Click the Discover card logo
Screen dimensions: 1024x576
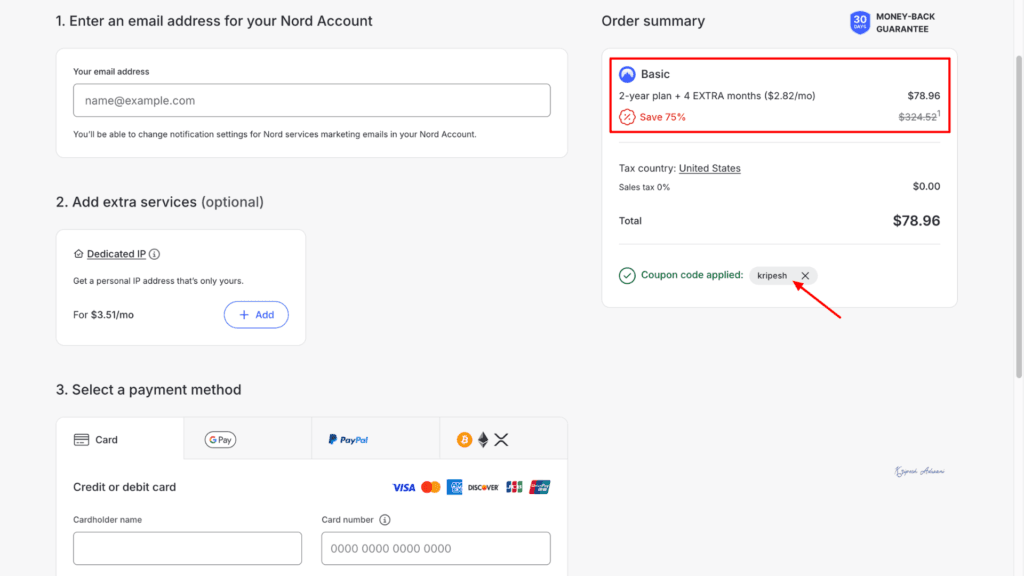coord(483,487)
